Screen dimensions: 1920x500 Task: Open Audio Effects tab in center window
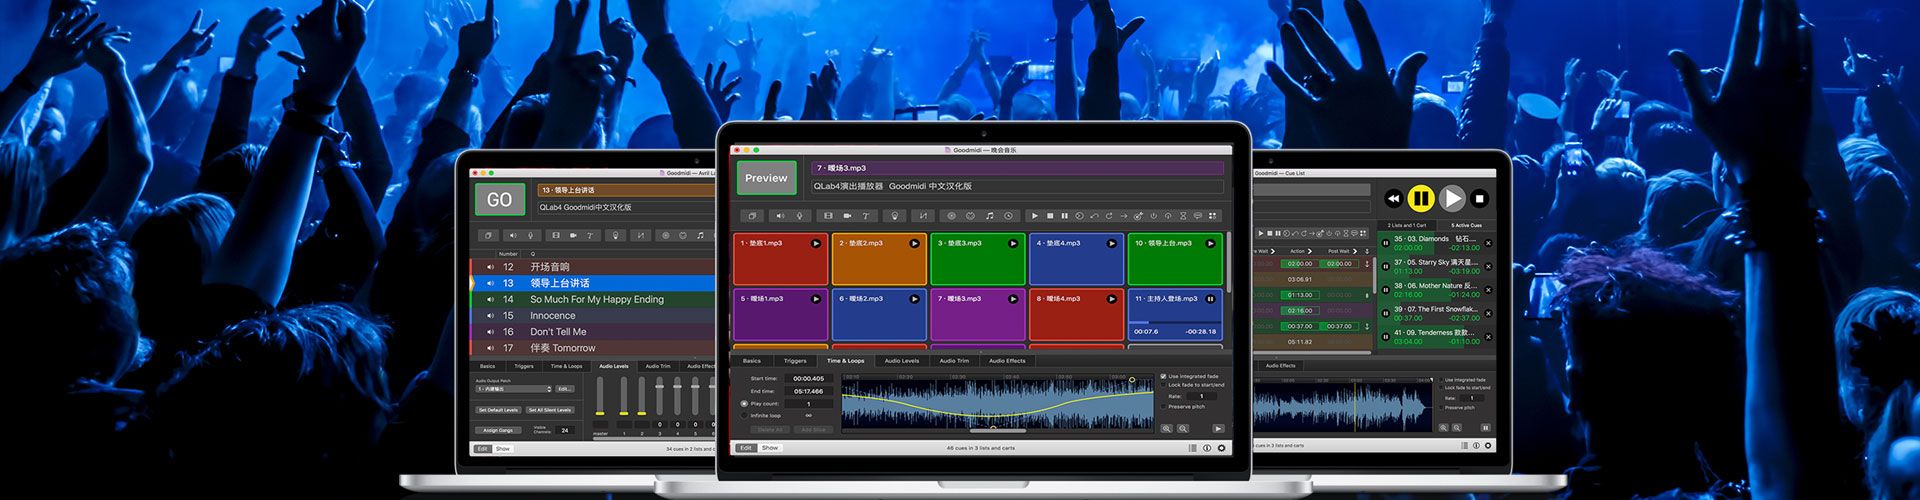pyautogui.click(x=1007, y=361)
